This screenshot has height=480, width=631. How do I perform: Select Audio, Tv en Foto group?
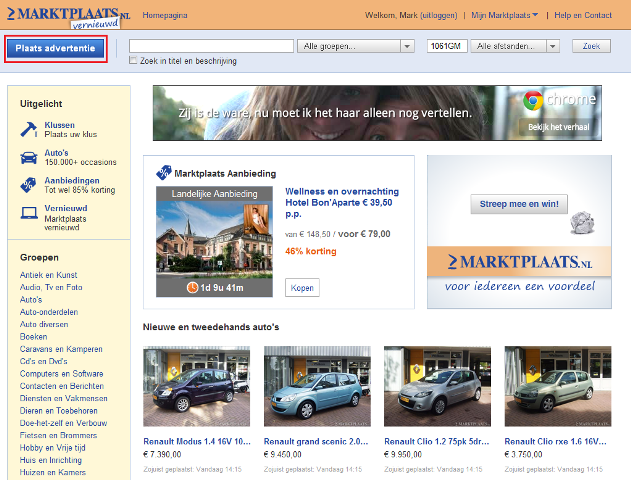[51, 287]
